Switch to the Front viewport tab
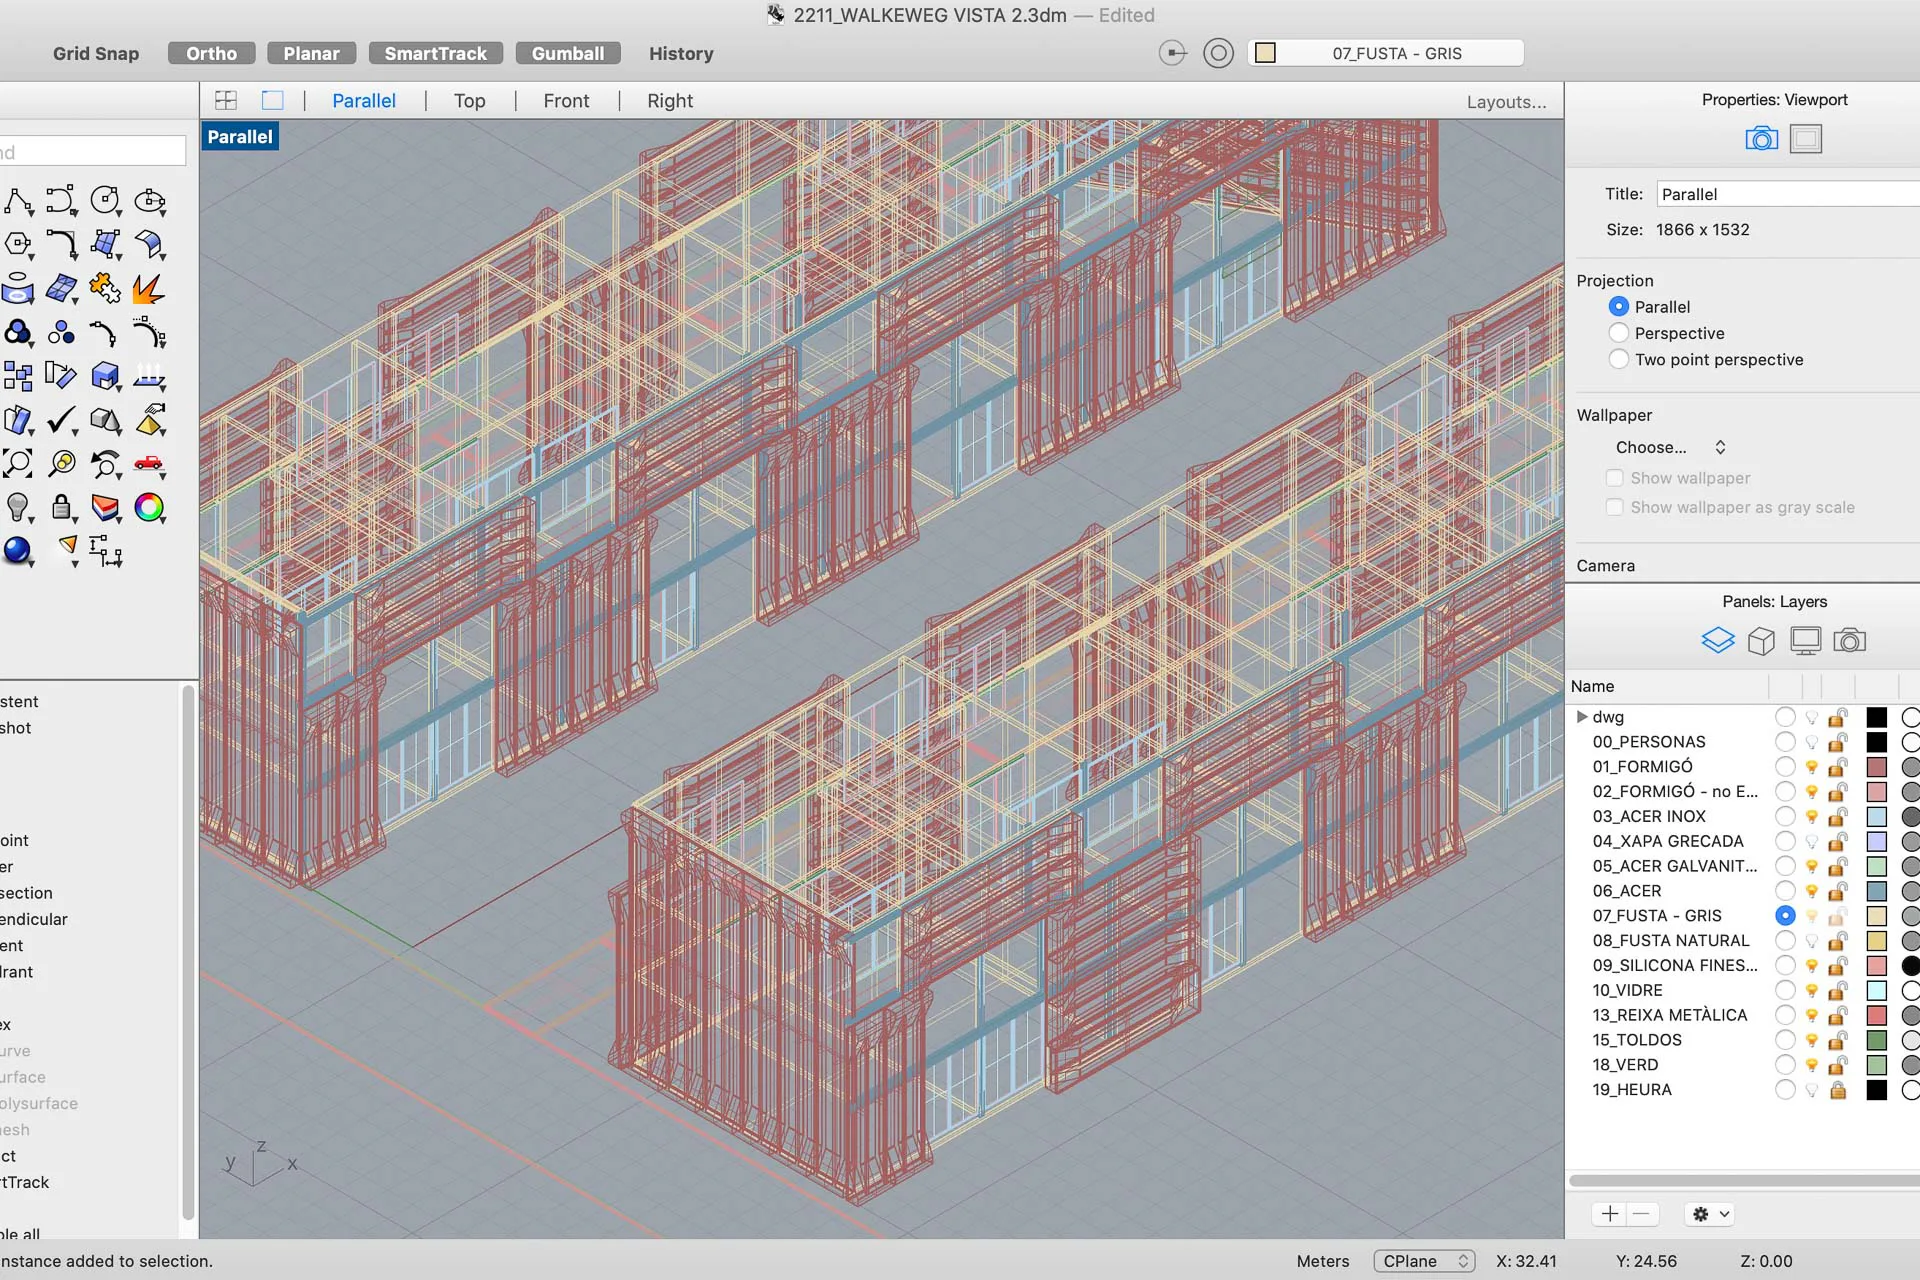1920x1280 pixels. pos(566,101)
